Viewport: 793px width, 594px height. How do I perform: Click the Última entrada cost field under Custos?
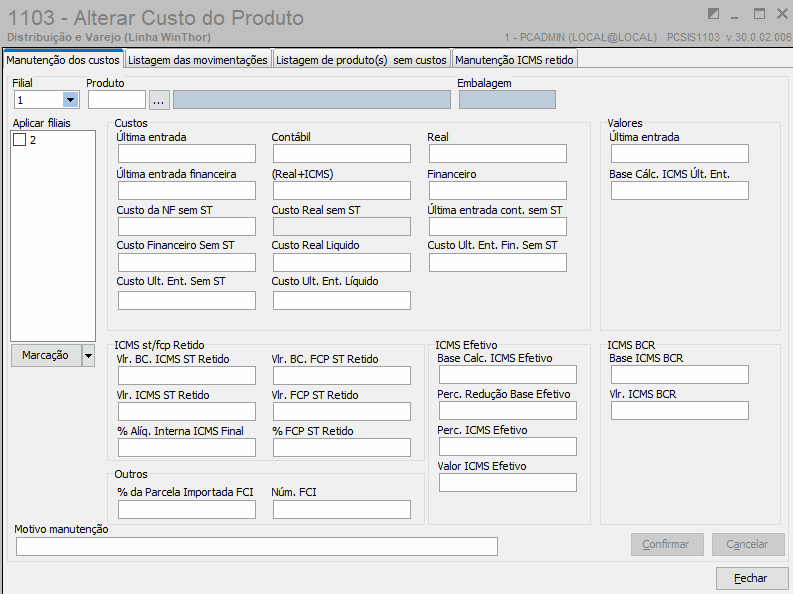tap(187, 154)
